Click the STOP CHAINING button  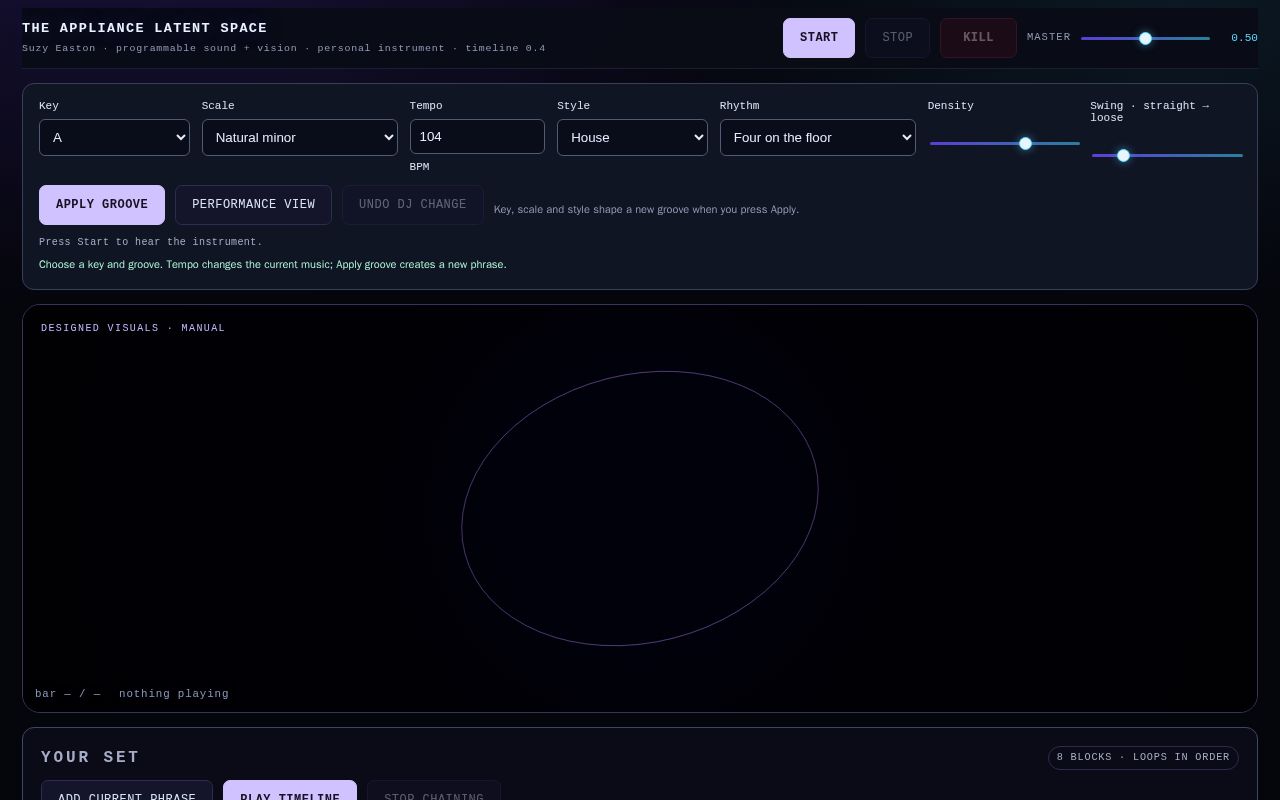pos(434,791)
